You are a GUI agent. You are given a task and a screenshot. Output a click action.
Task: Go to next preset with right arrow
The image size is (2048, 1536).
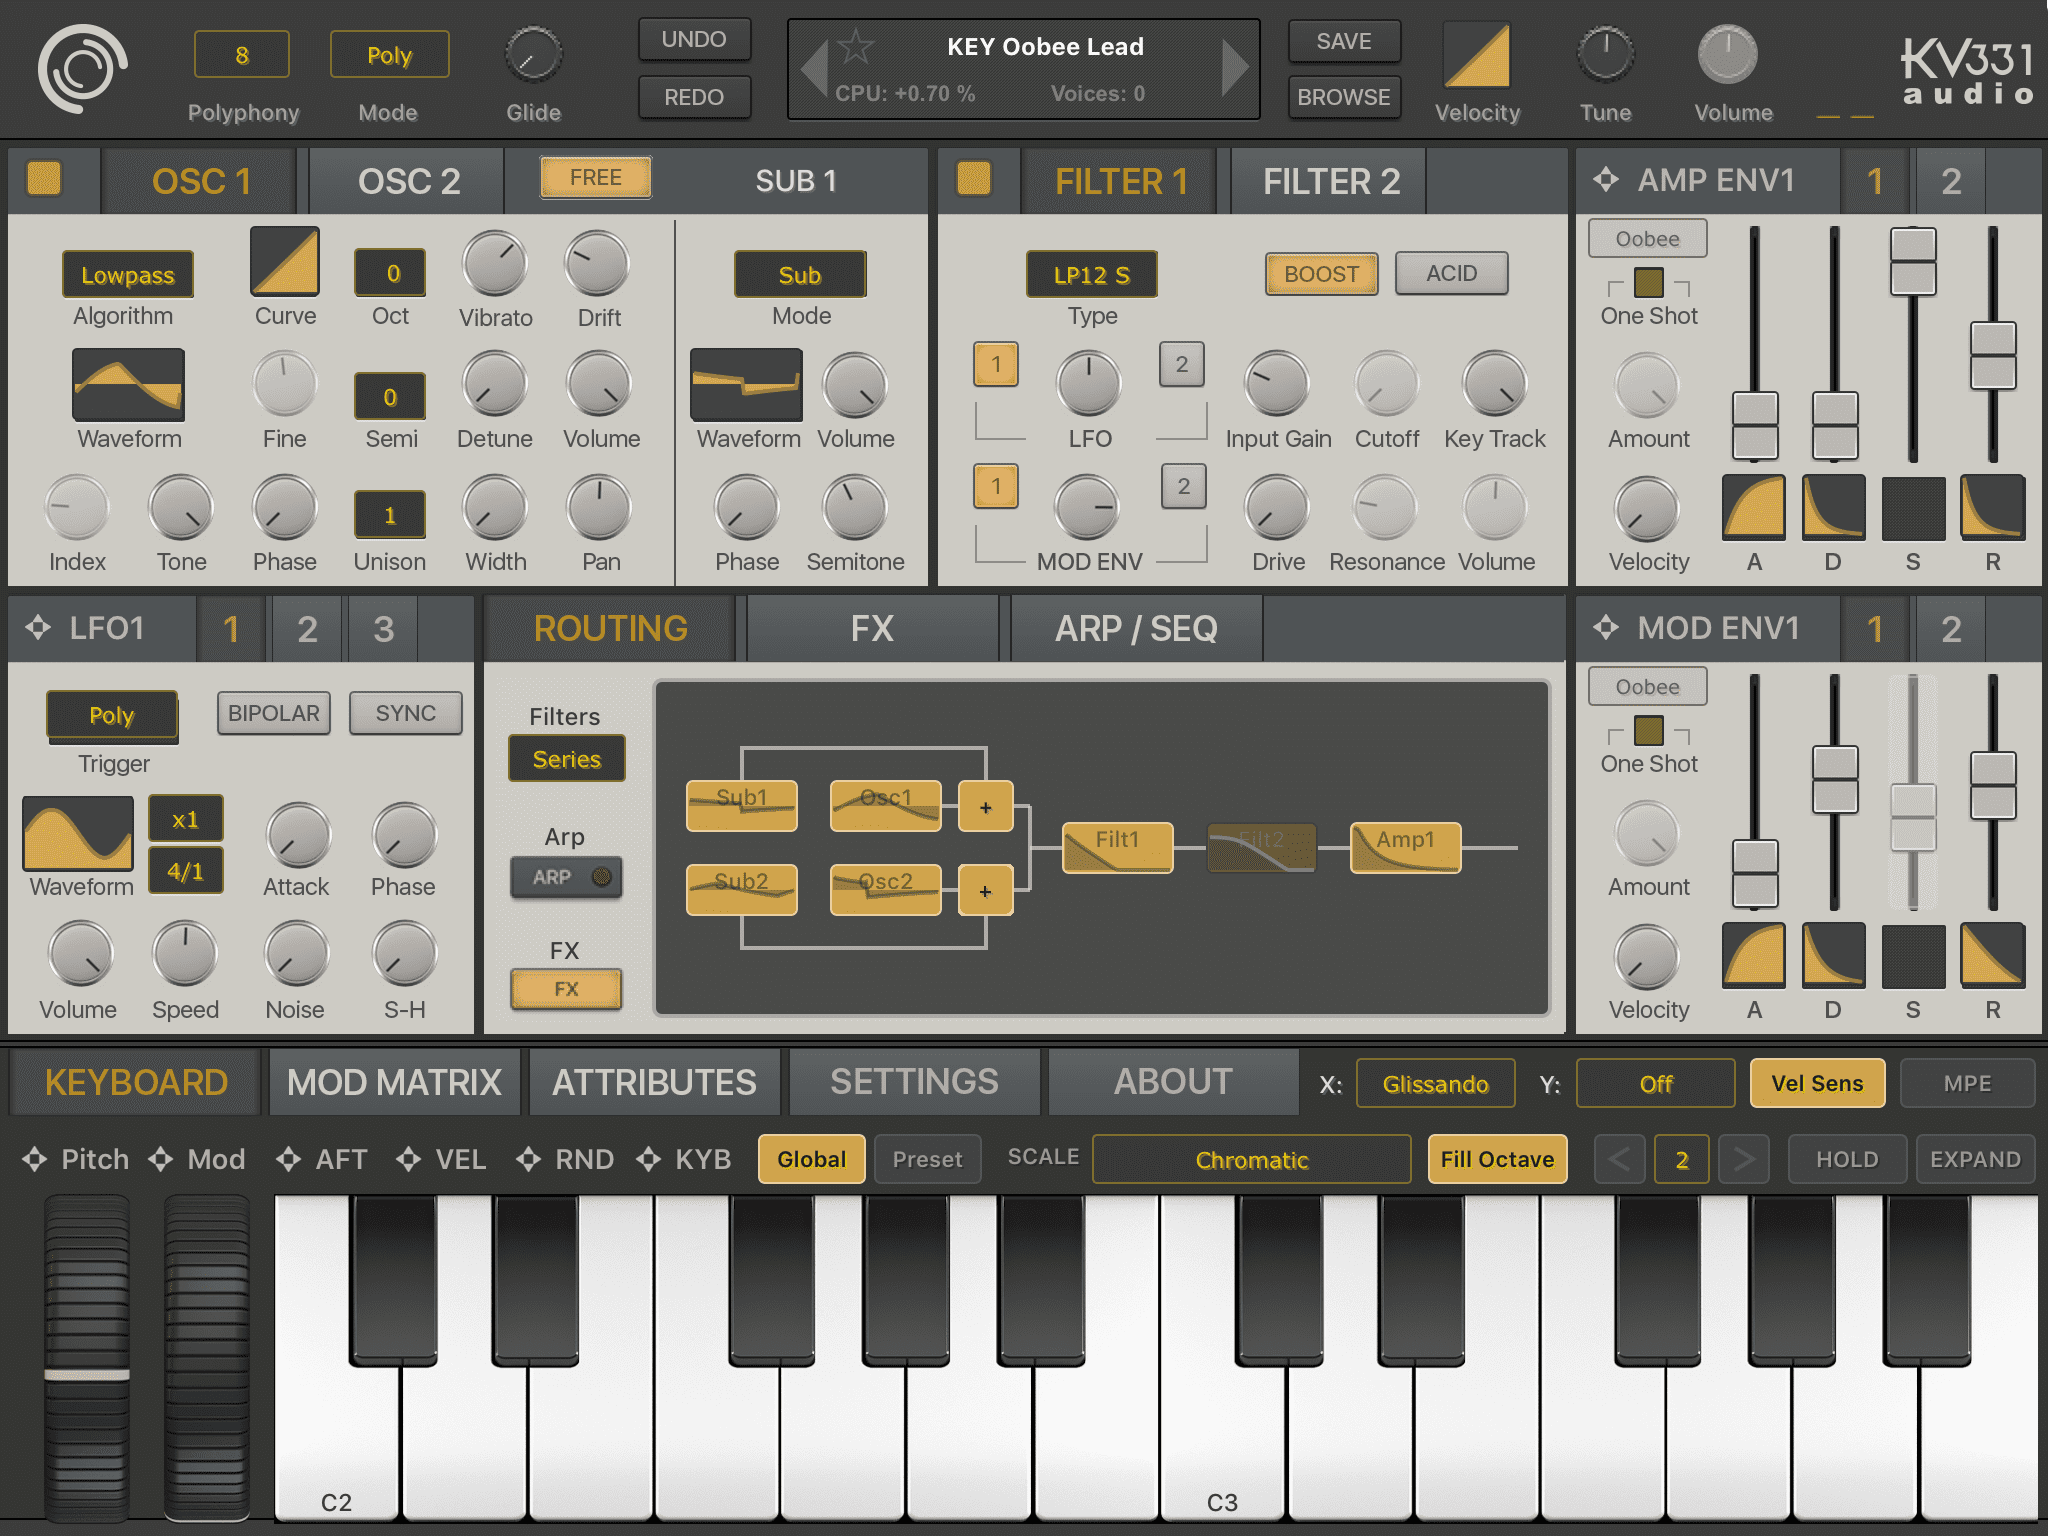click(x=1235, y=69)
